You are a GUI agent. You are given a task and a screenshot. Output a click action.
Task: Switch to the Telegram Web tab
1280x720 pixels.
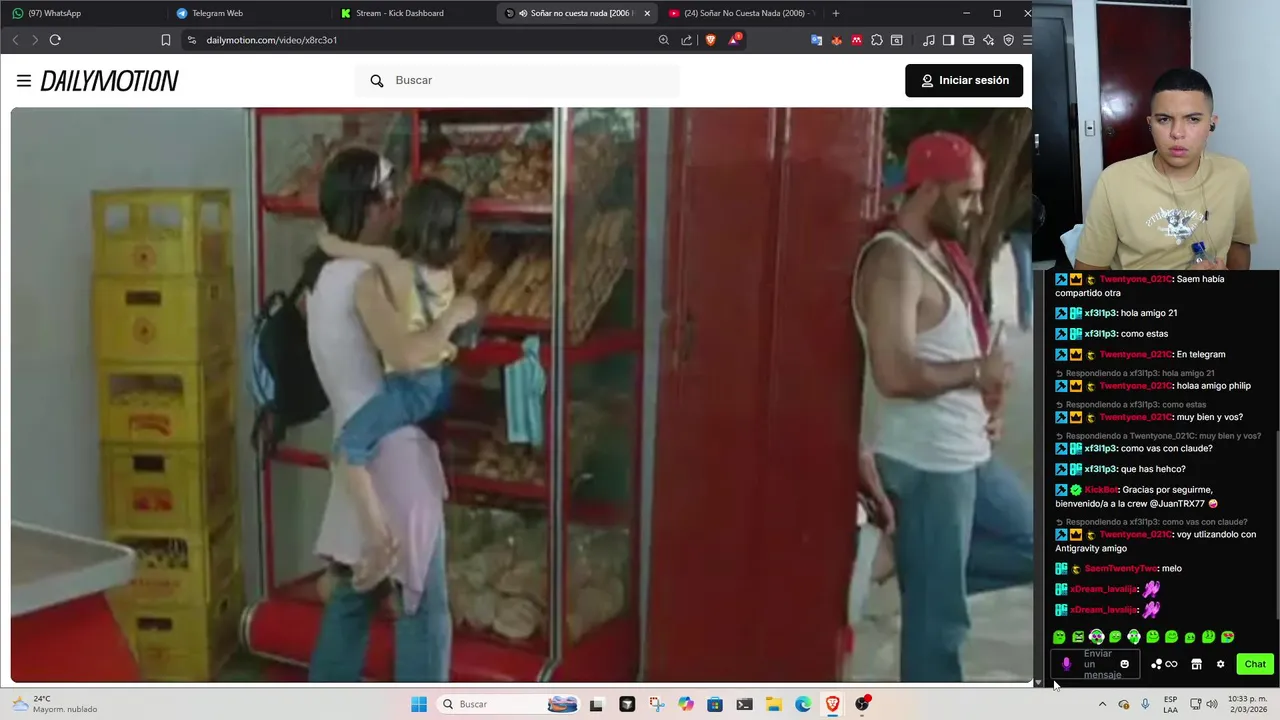pos(246,13)
